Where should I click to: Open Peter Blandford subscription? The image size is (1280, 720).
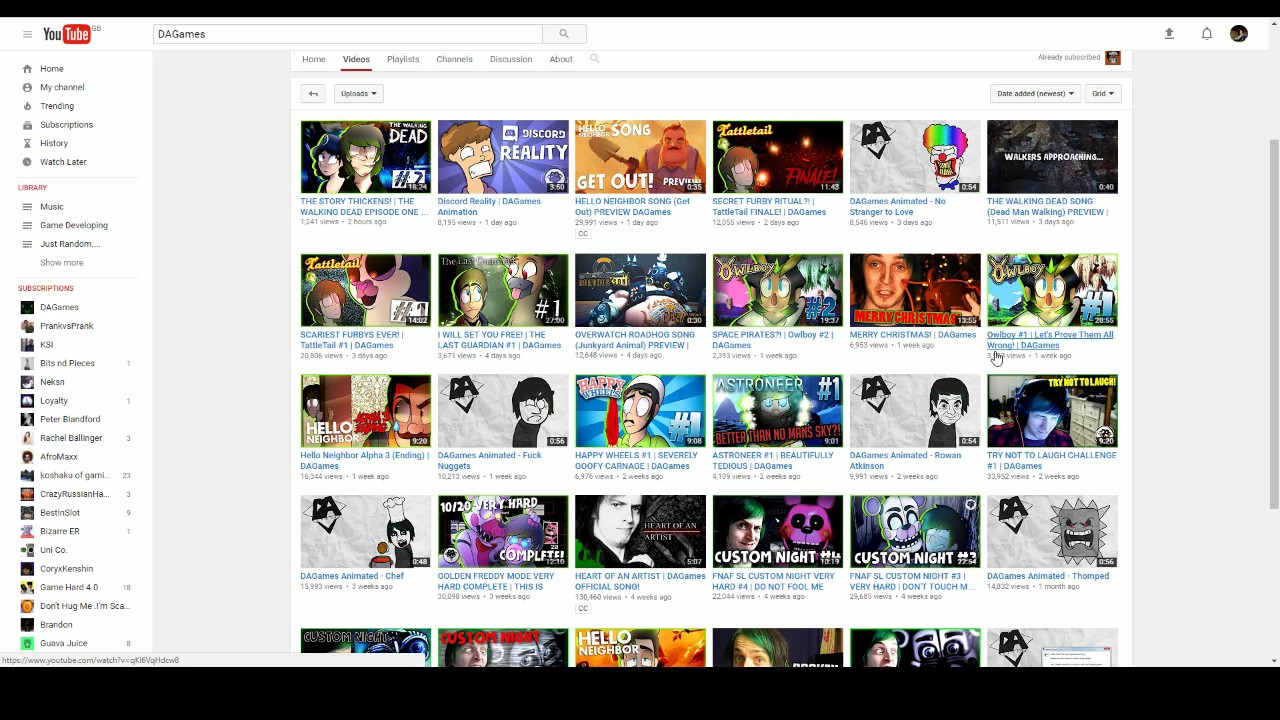pyautogui.click(x=70, y=419)
